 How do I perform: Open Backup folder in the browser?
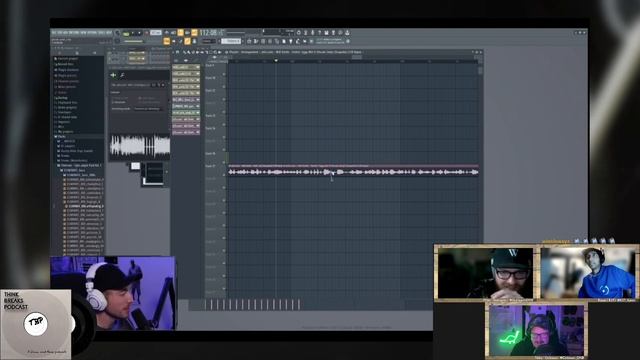(62, 98)
